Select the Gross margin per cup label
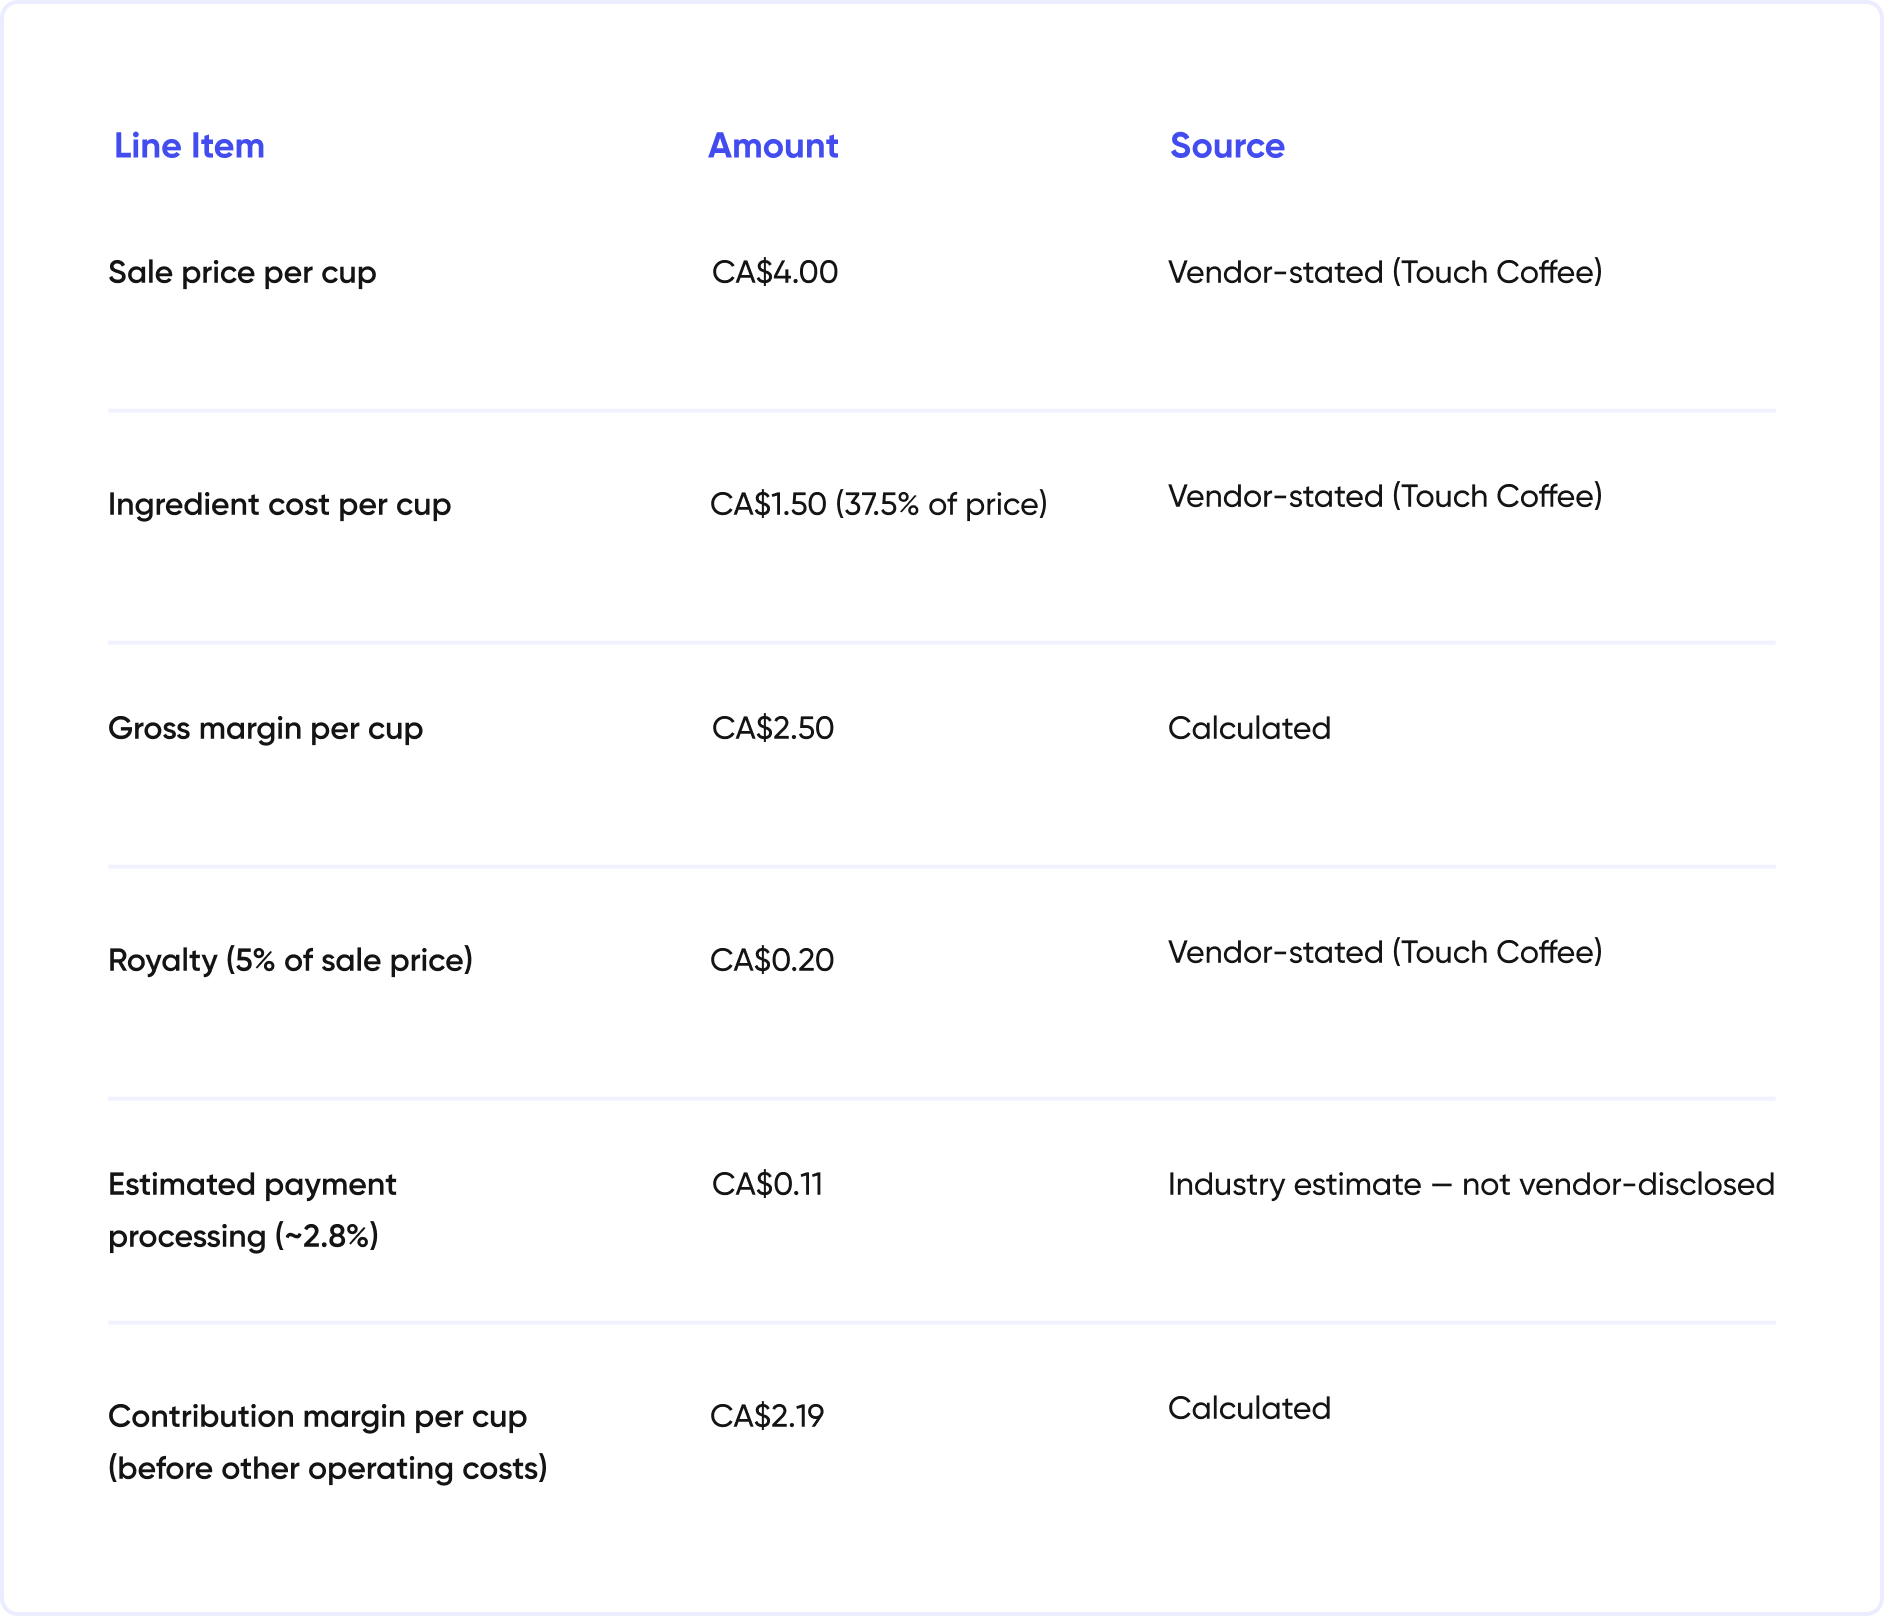The image size is (1884, 1616). pos(265,729)
